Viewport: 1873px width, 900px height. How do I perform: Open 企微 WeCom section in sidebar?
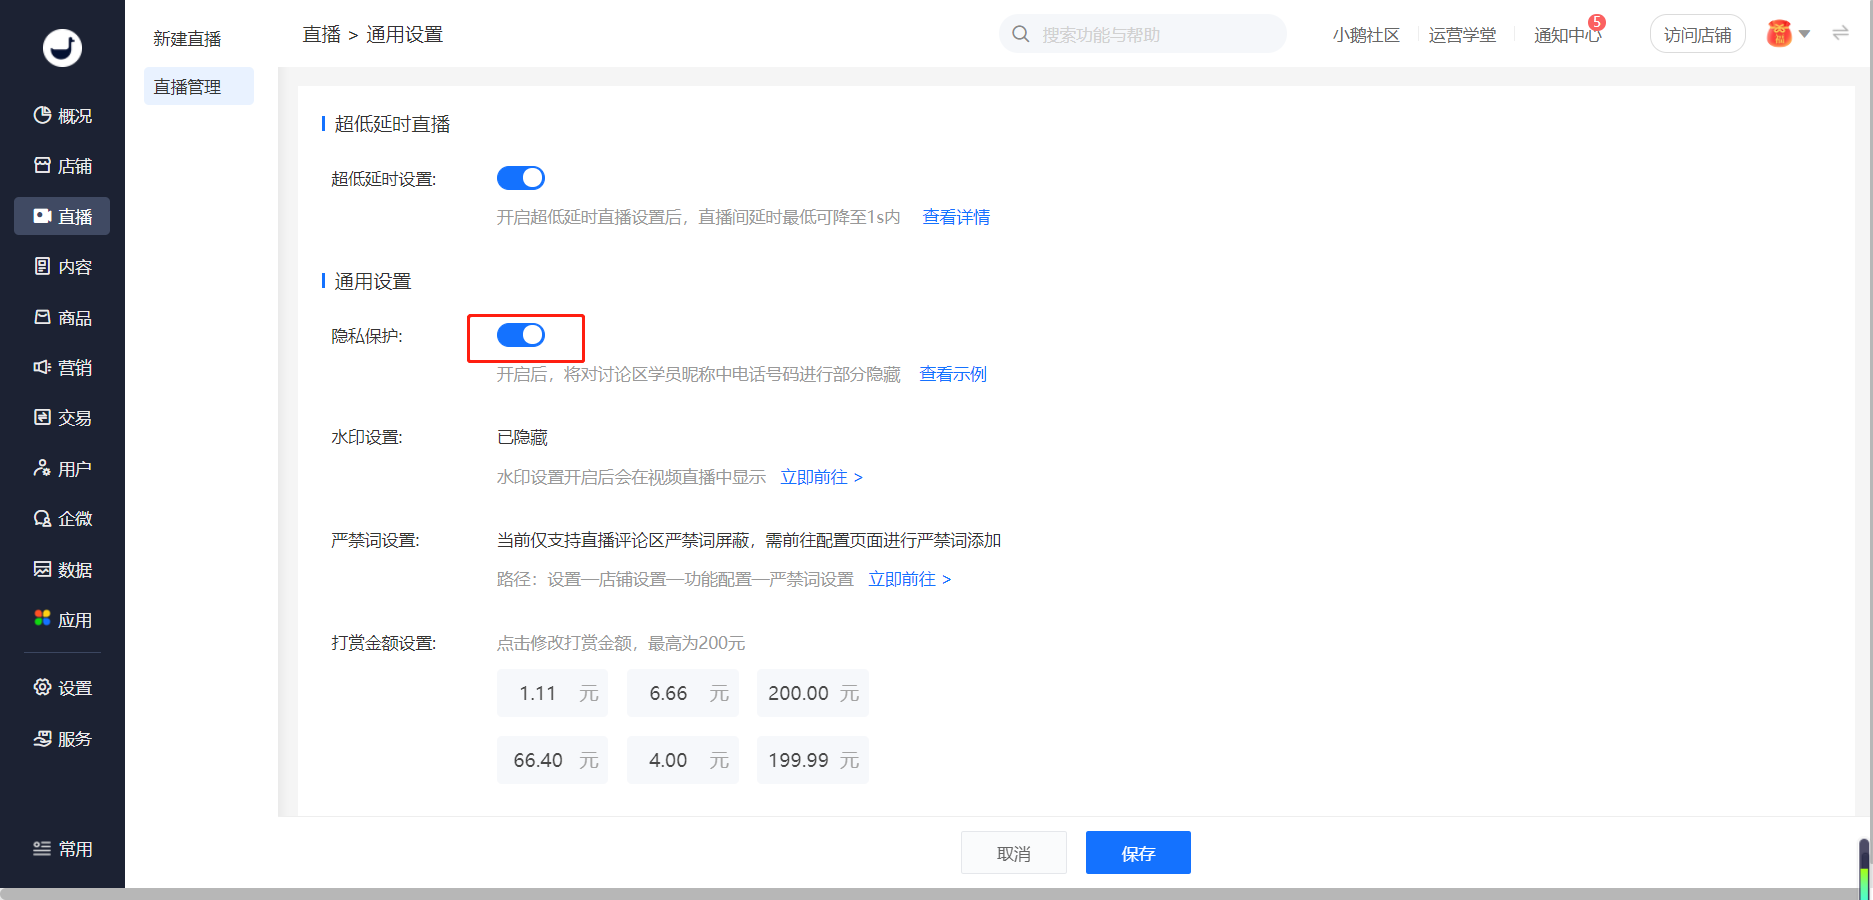[x=62, y=519]
